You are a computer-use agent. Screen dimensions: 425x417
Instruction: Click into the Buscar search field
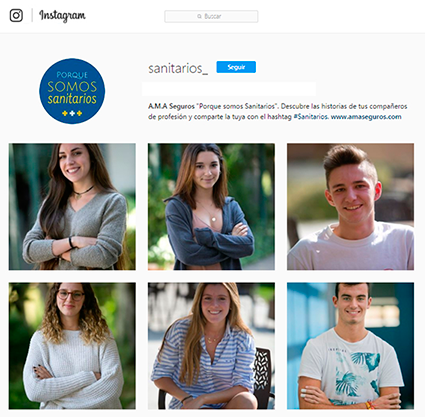point(211,16)
